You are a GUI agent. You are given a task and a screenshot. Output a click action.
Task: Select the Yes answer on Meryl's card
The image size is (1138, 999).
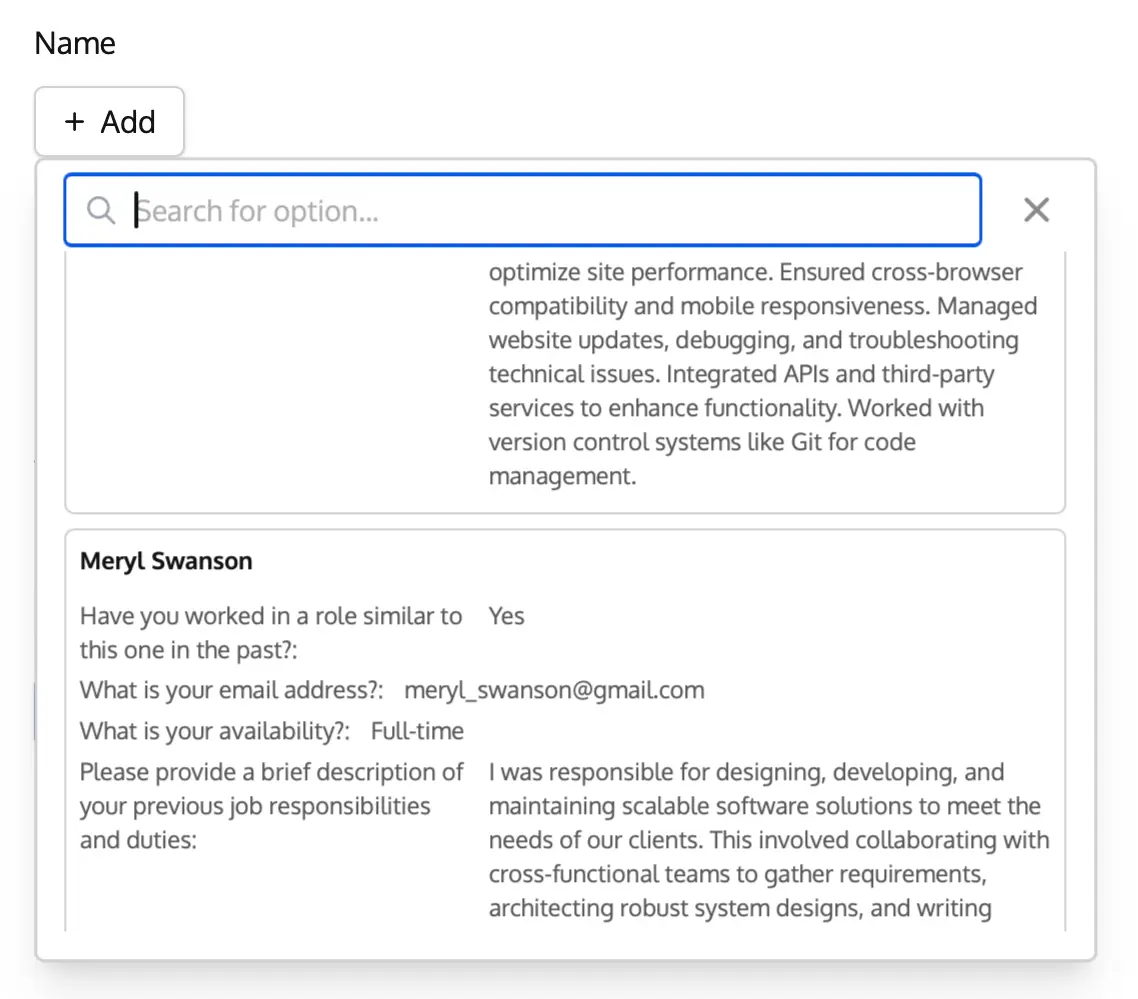tap(506, 616)
